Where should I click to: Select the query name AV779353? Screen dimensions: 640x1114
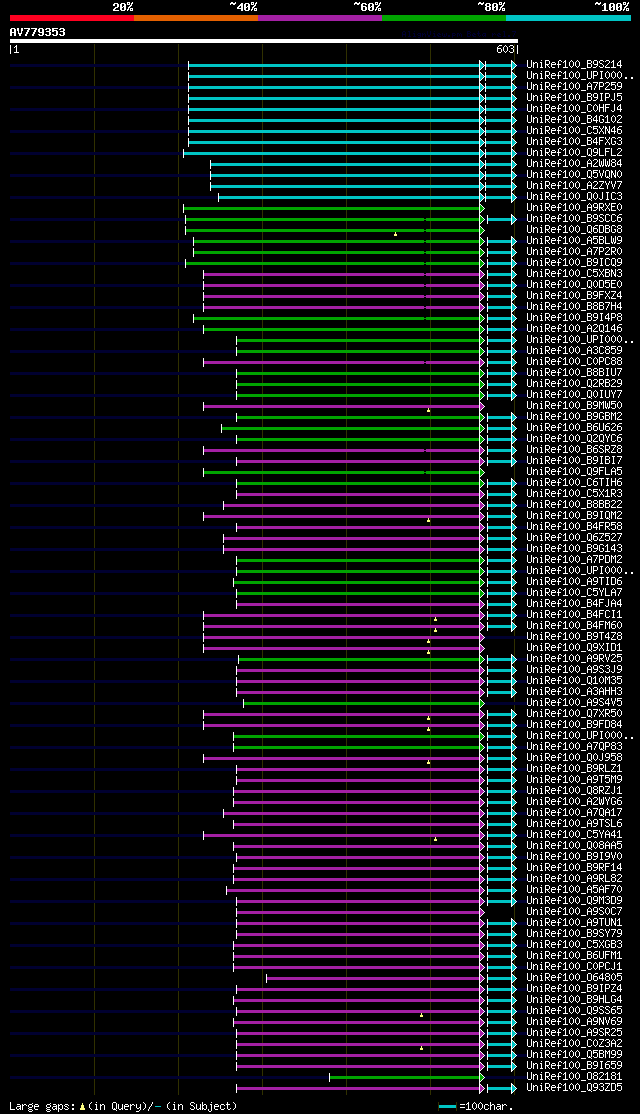[38, 32]
